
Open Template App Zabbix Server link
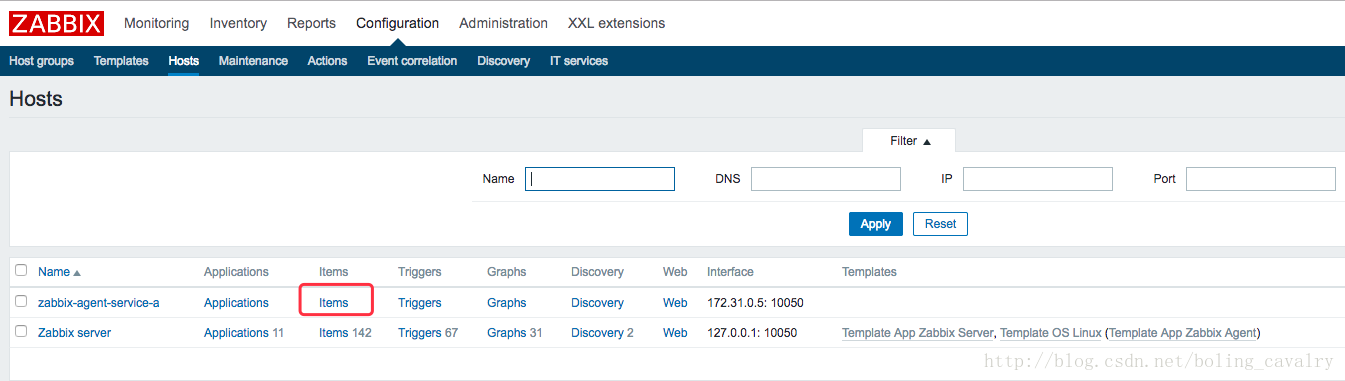coord(918,333)
